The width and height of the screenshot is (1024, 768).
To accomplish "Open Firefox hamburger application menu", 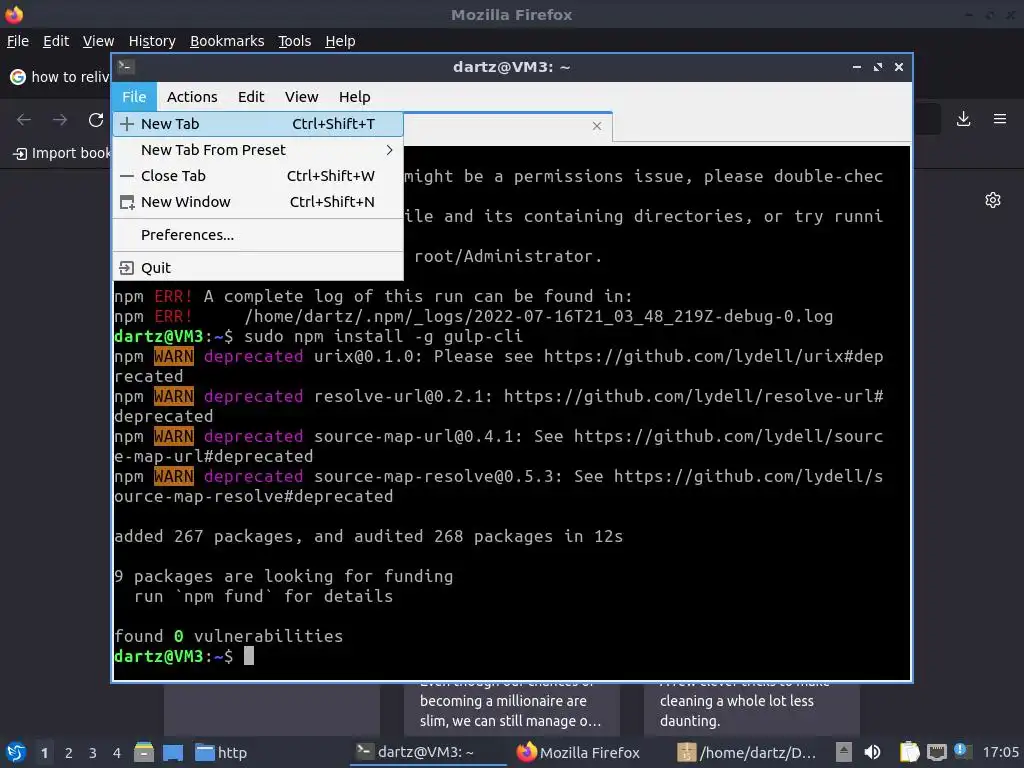I will click(x=1000, y=119).
